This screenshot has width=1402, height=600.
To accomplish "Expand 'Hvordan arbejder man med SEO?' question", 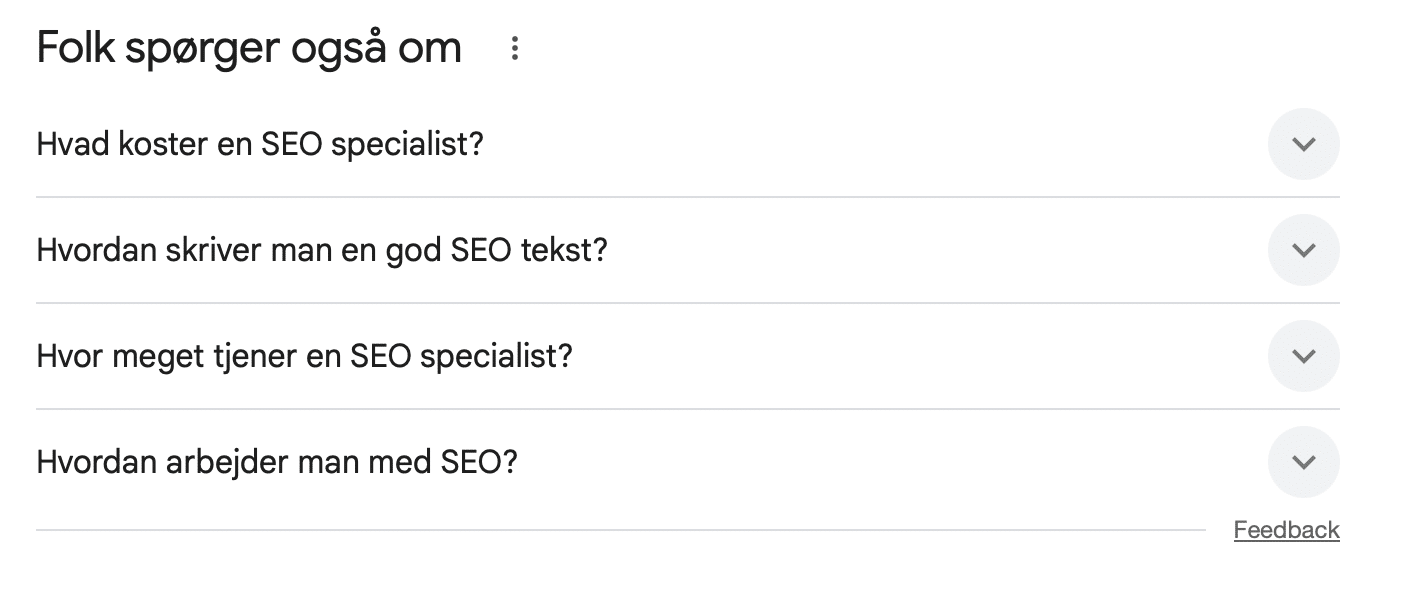I will (x=688, y=462).
